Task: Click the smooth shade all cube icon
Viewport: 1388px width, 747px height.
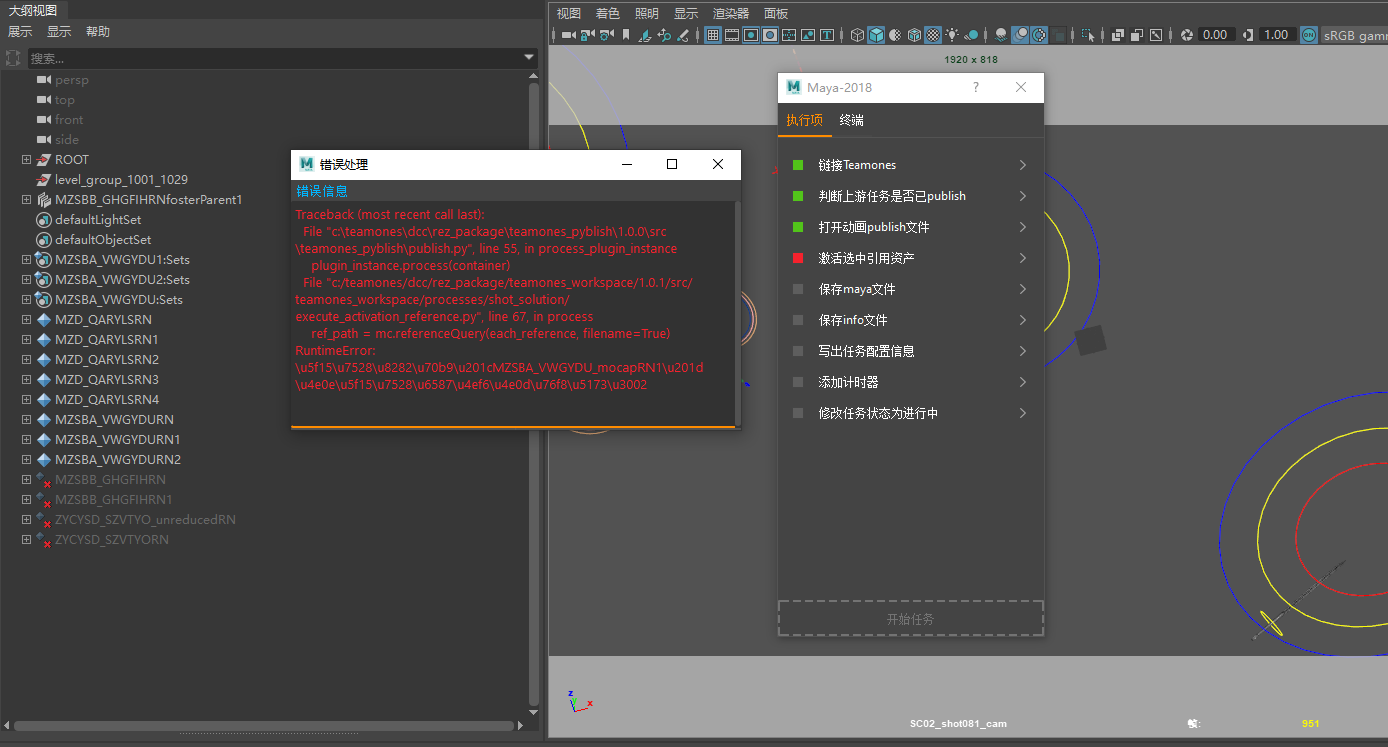Action: (876, 35)
